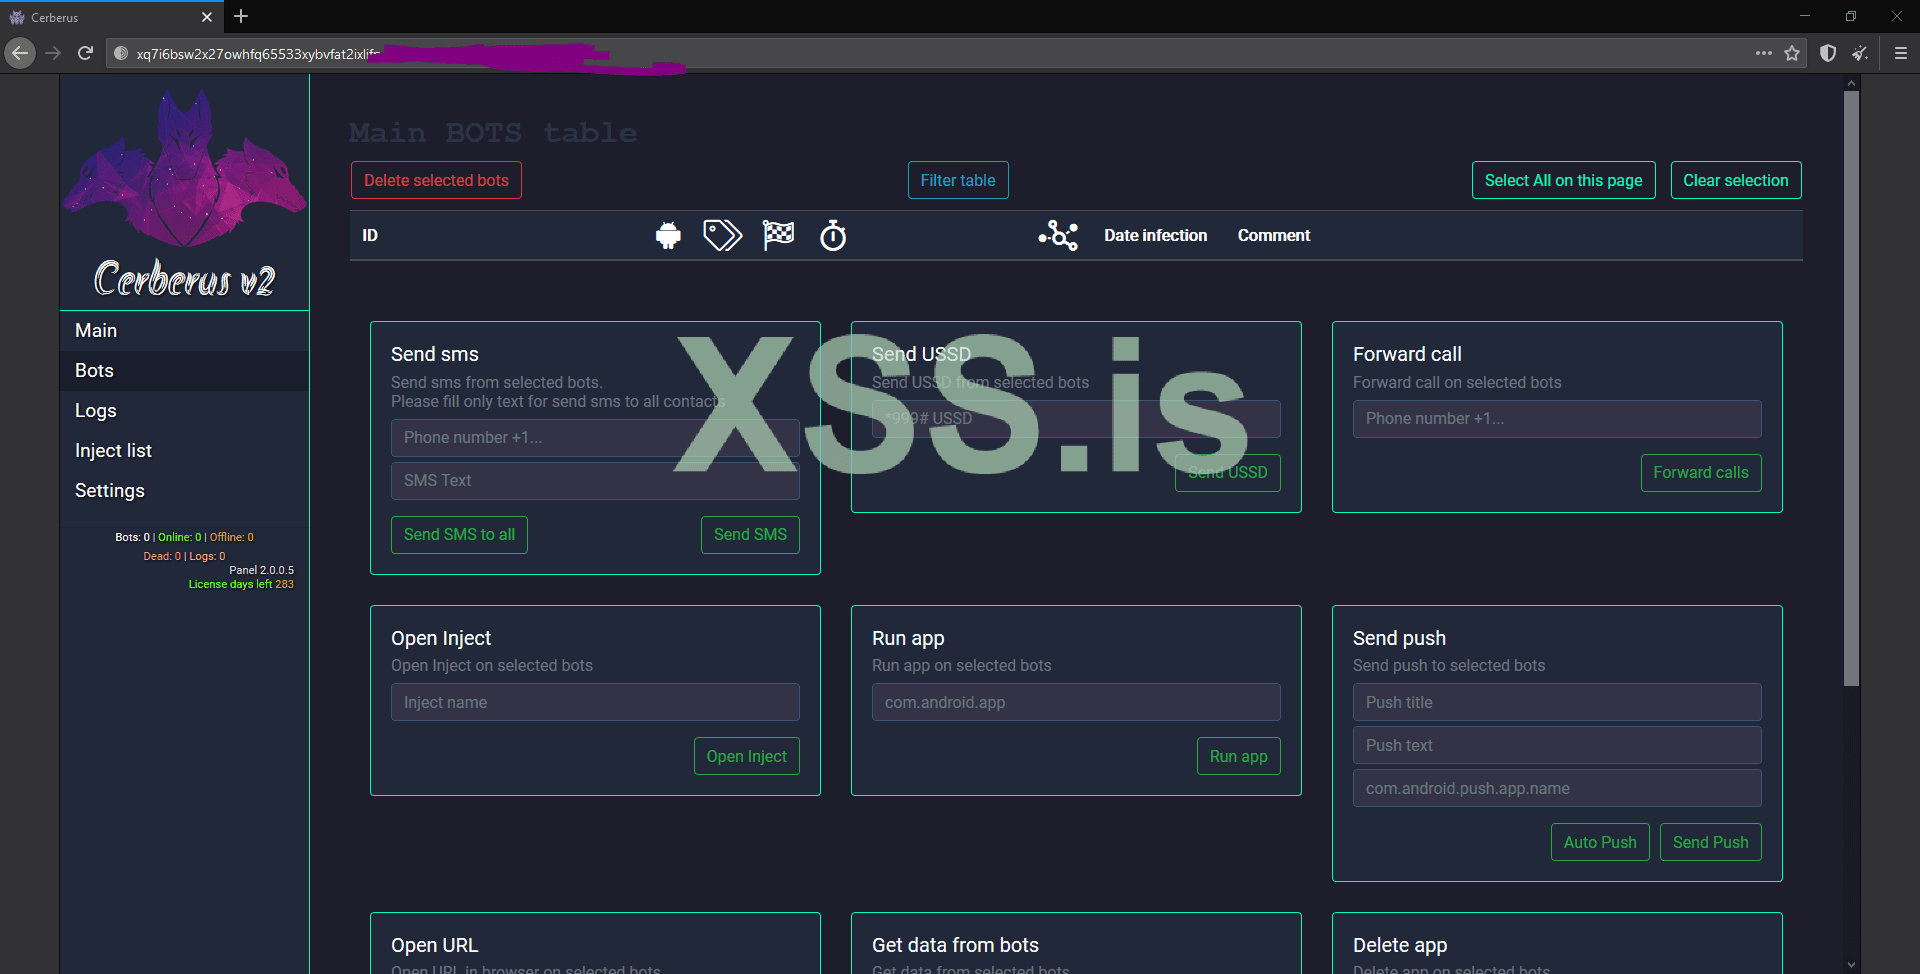Click the 'License days left 283' text
The width and height of the screenshot is (1920, 974).
tap(241, 584)
